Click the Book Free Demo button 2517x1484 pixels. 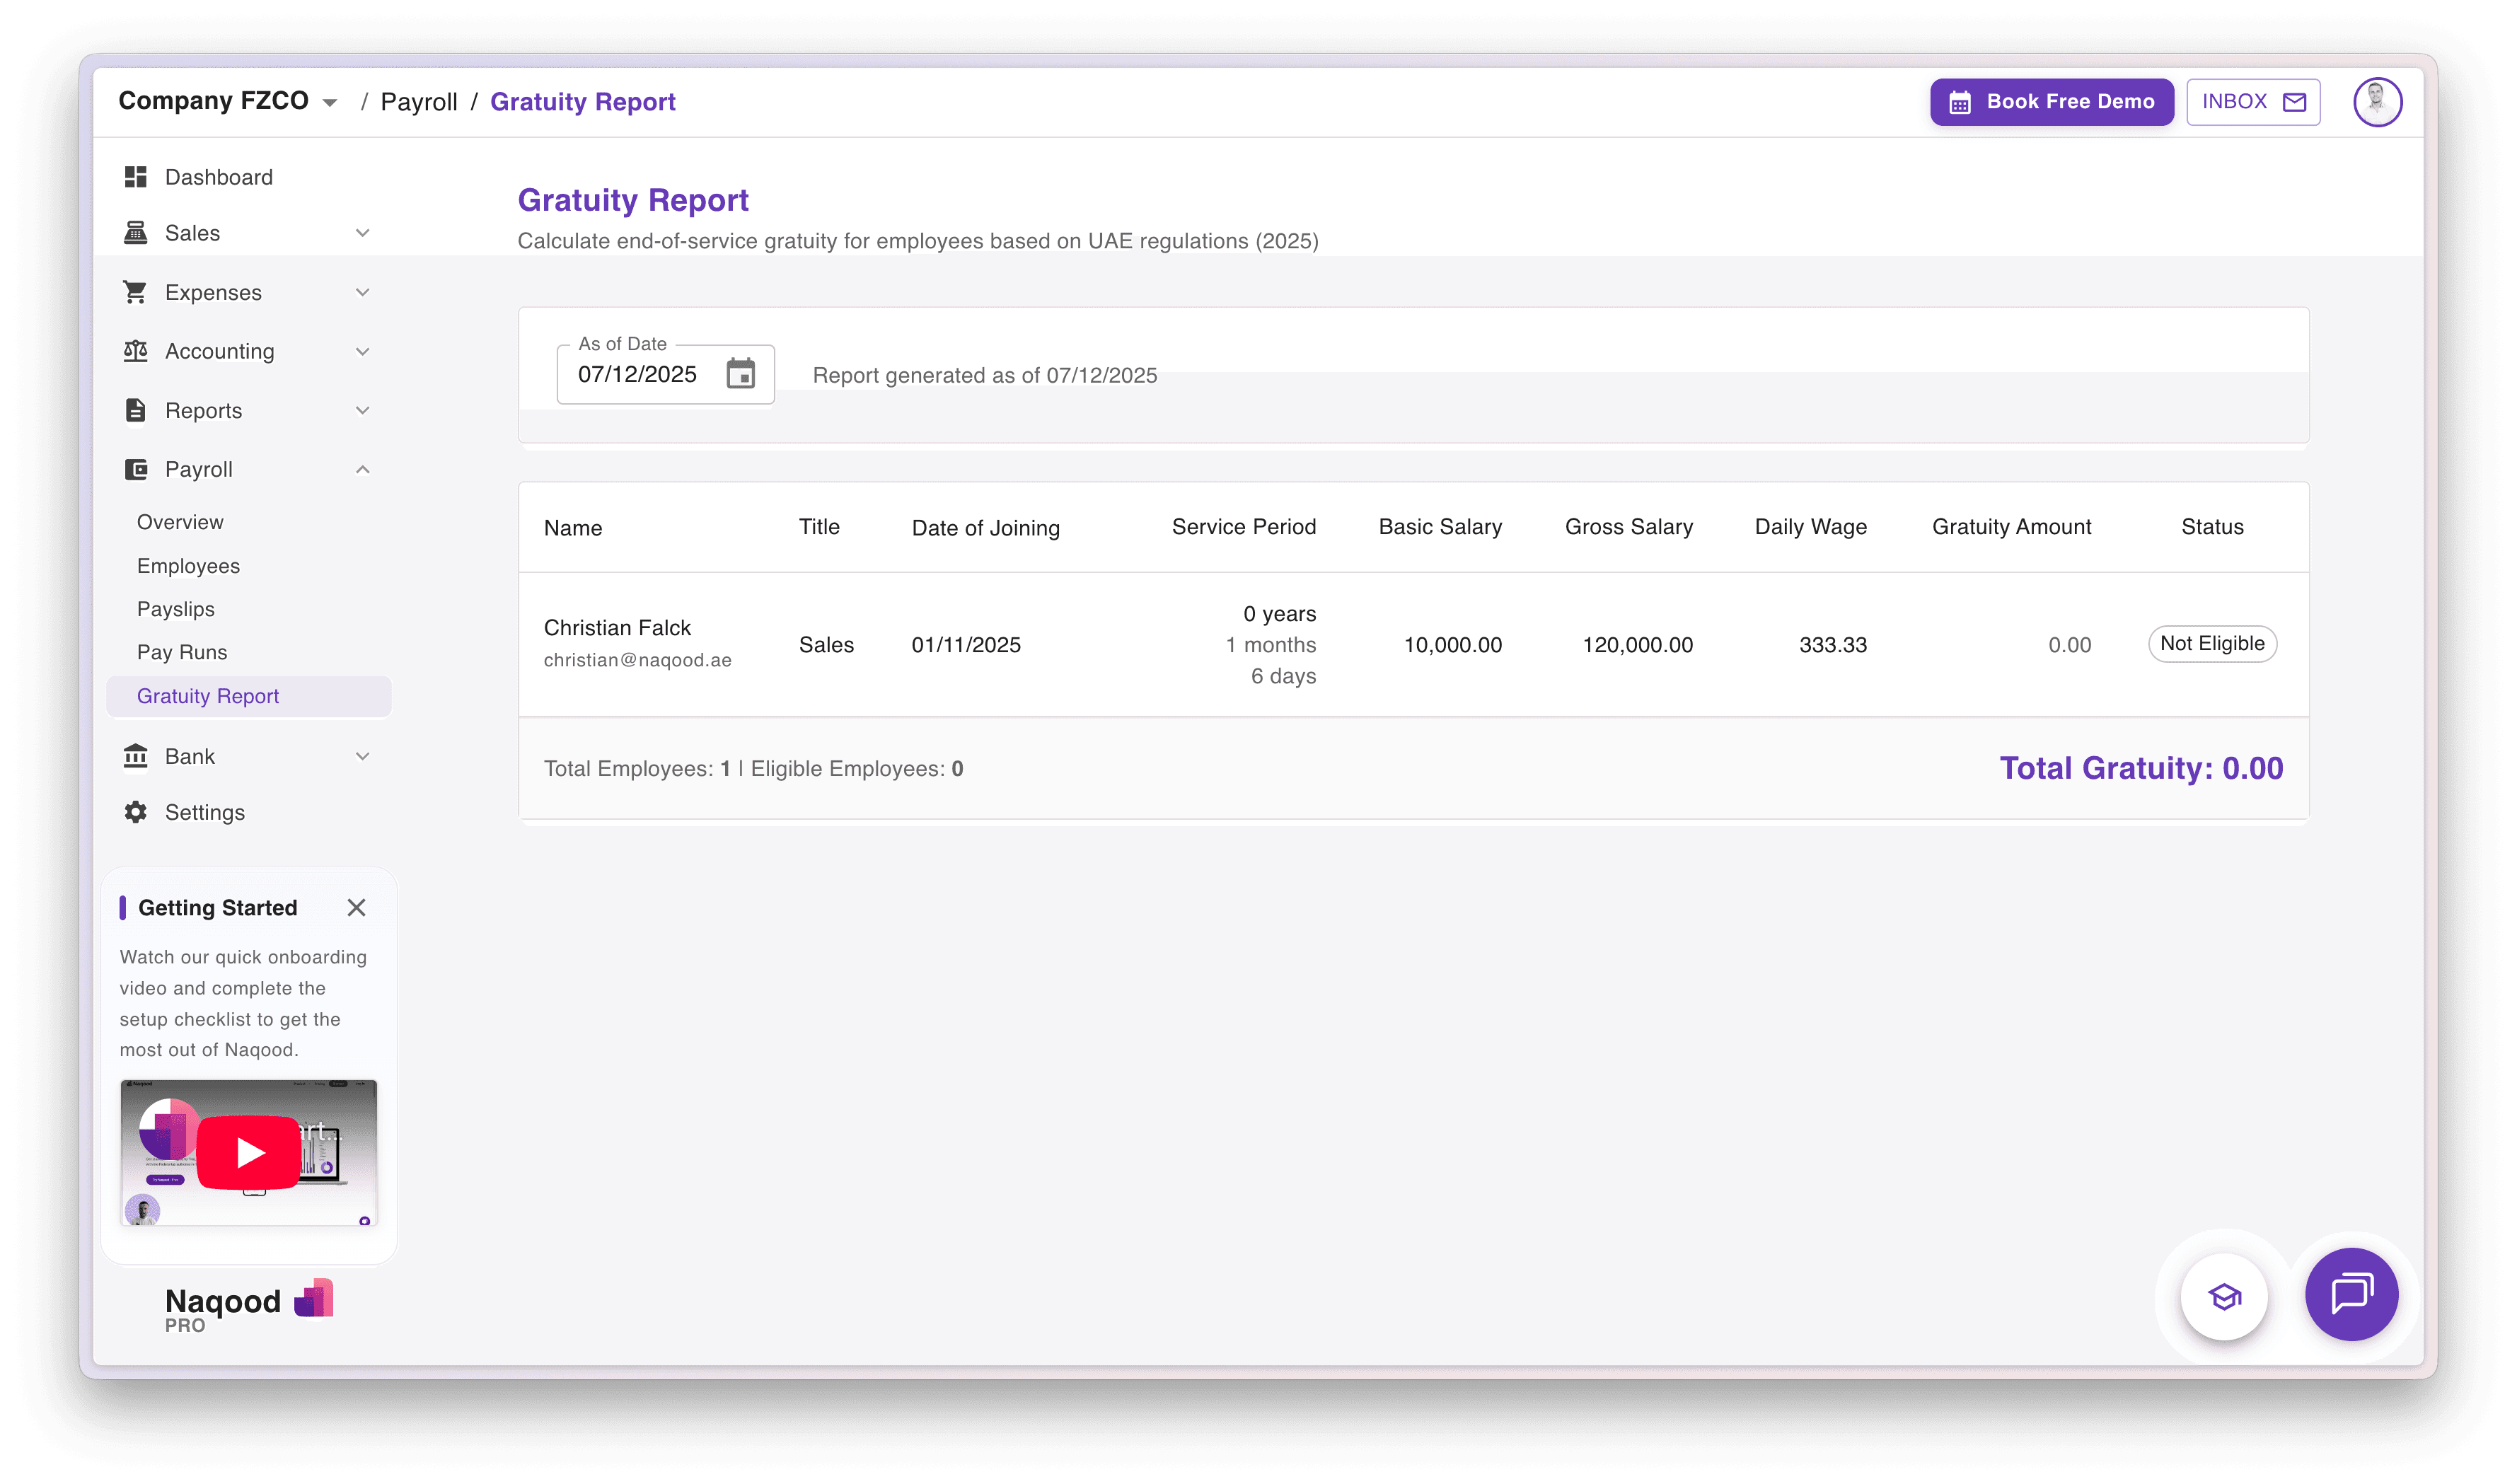(x=2051, y=102)
